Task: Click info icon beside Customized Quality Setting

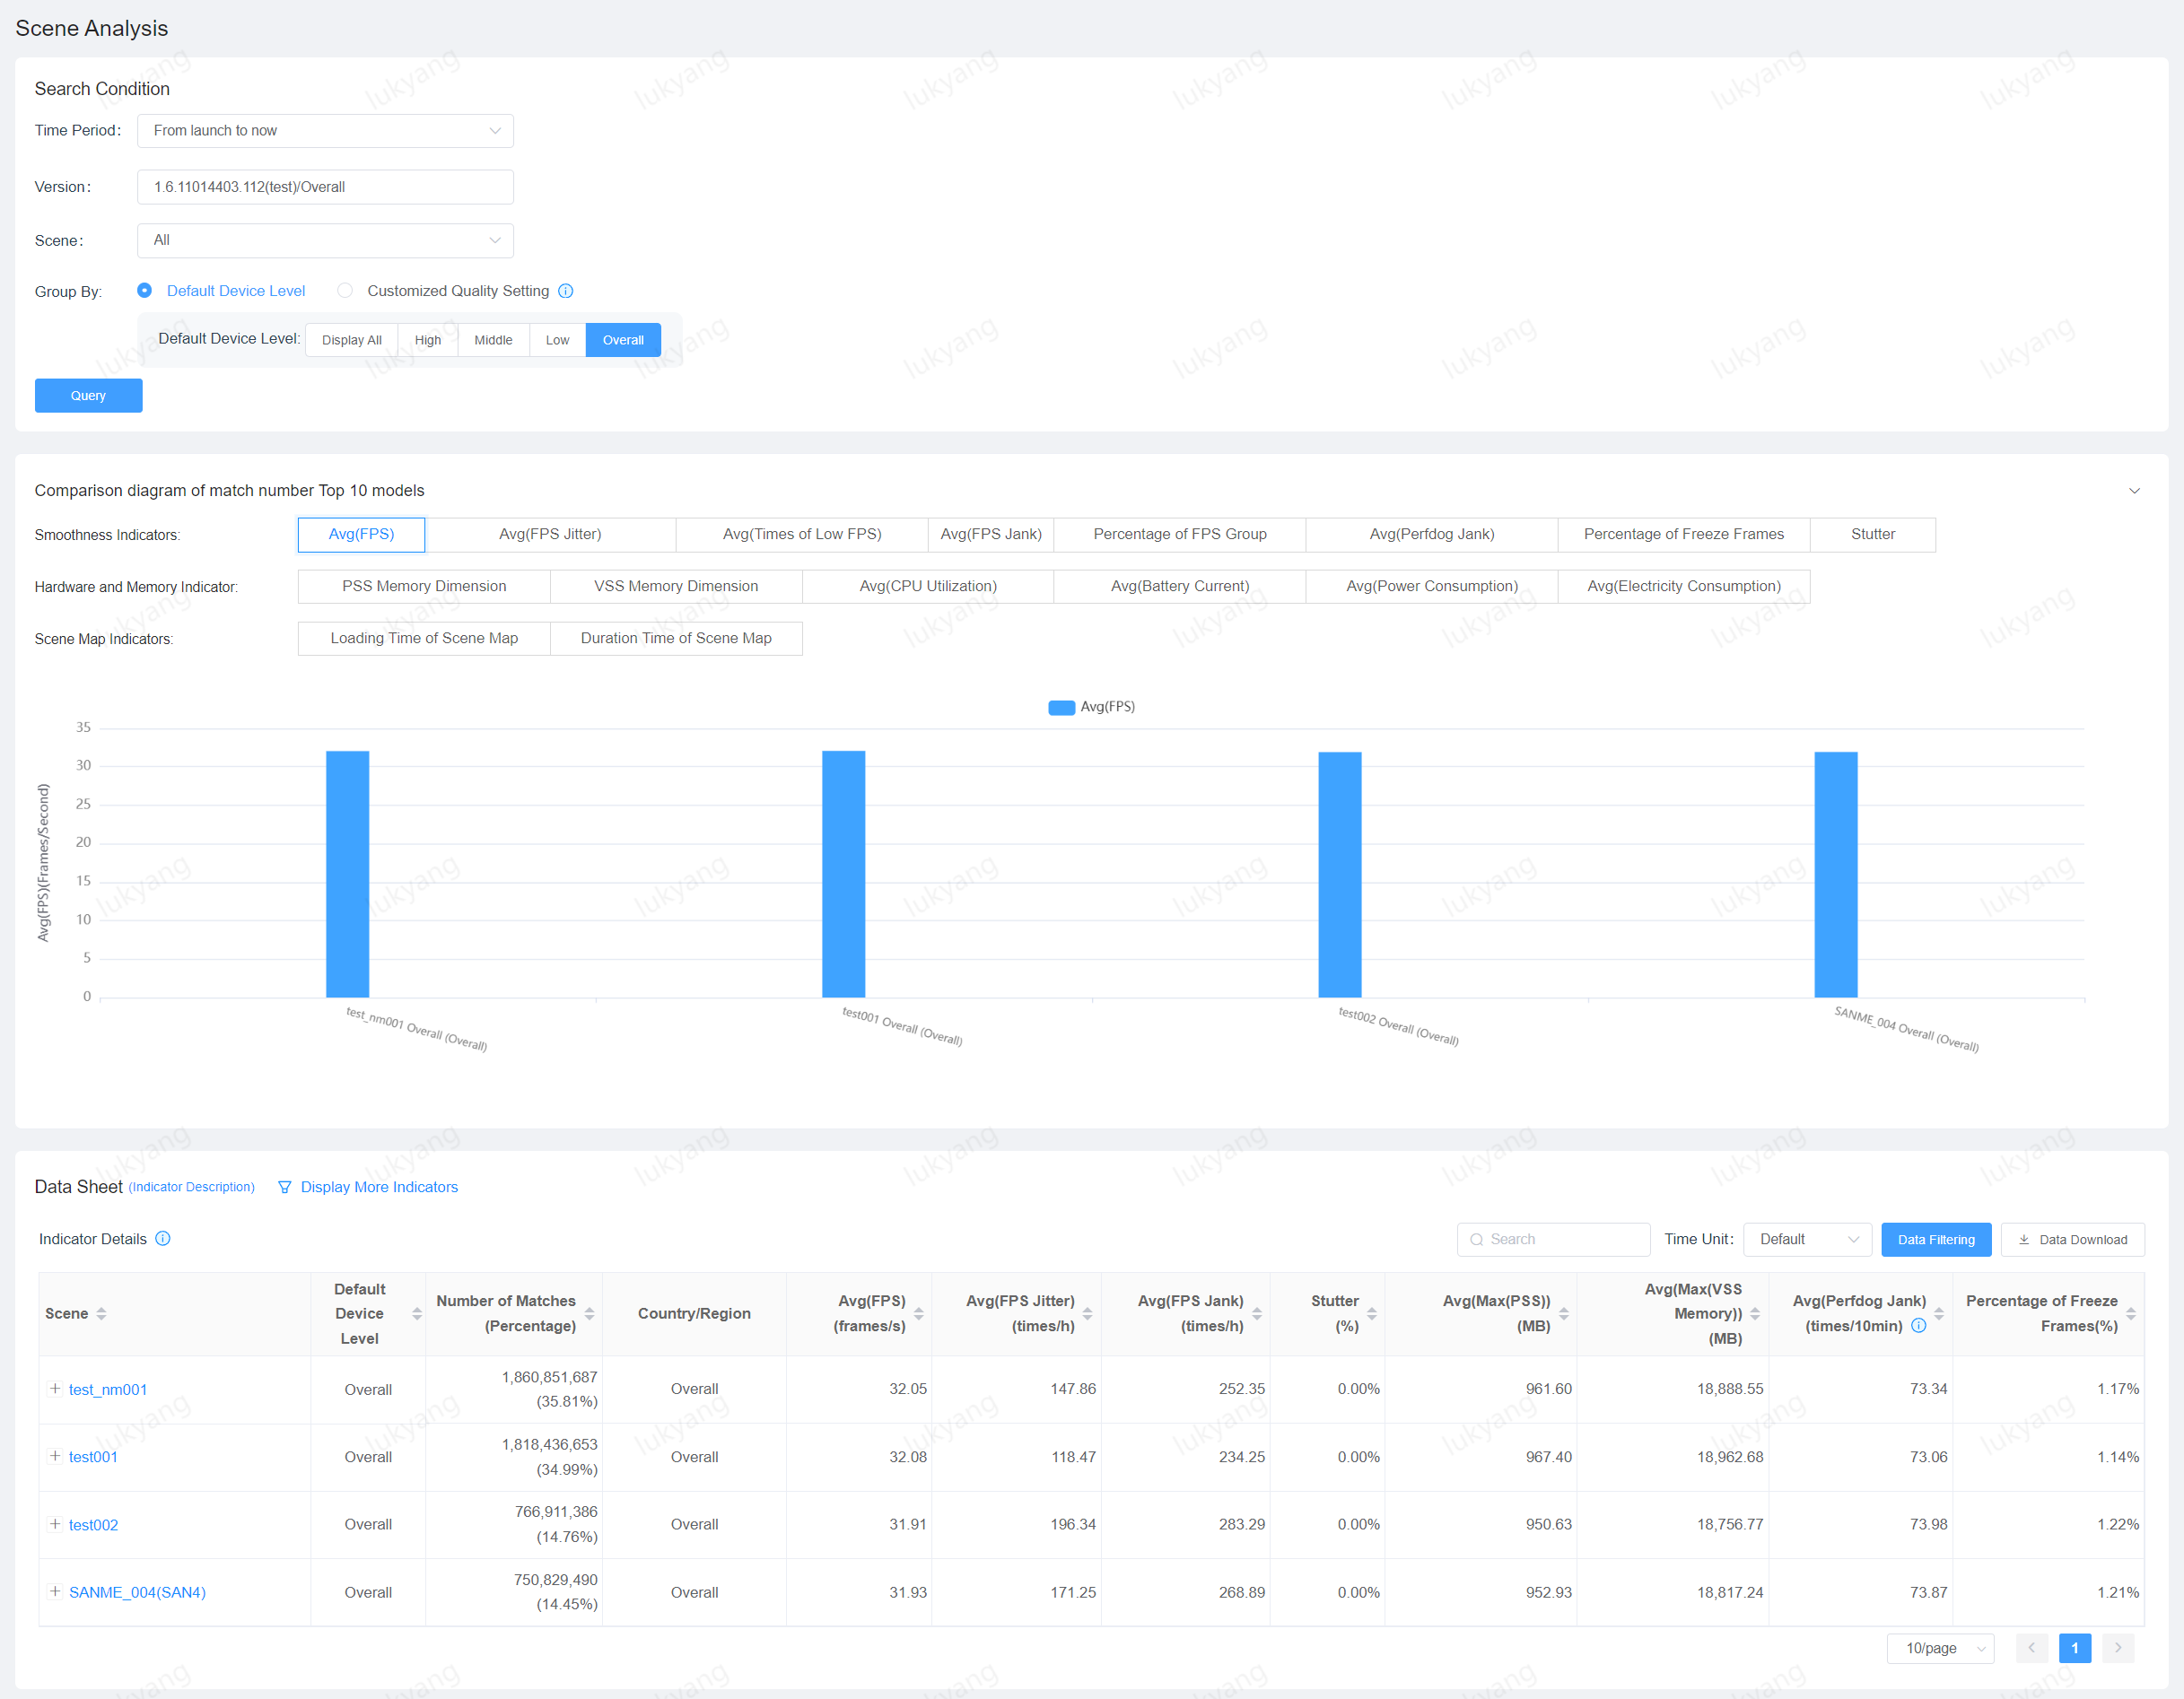Action: [566, 291]
